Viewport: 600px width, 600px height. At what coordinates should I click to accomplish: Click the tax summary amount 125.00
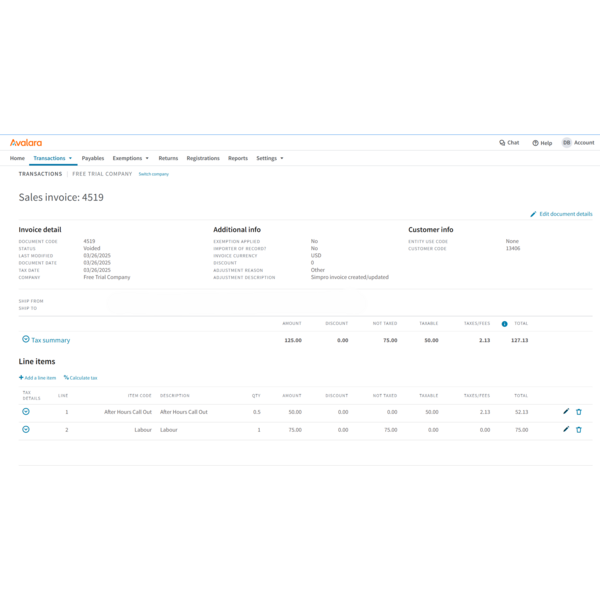[x=293, y=340]
